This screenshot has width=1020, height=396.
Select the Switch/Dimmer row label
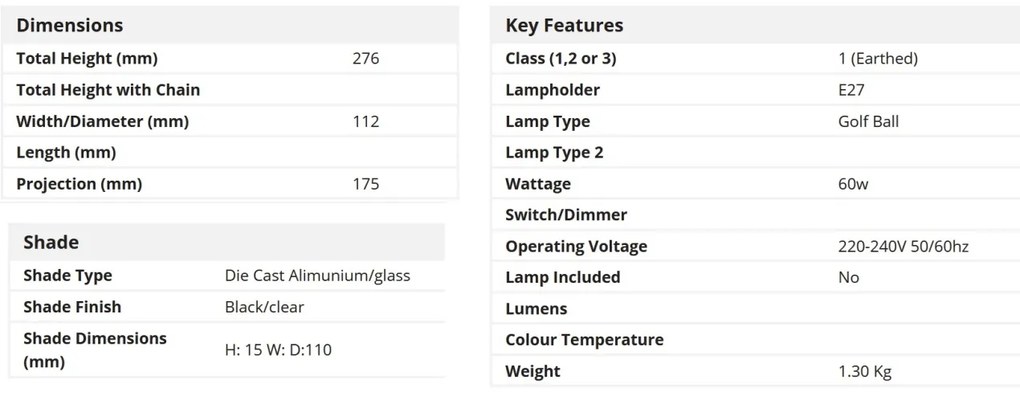566,215
